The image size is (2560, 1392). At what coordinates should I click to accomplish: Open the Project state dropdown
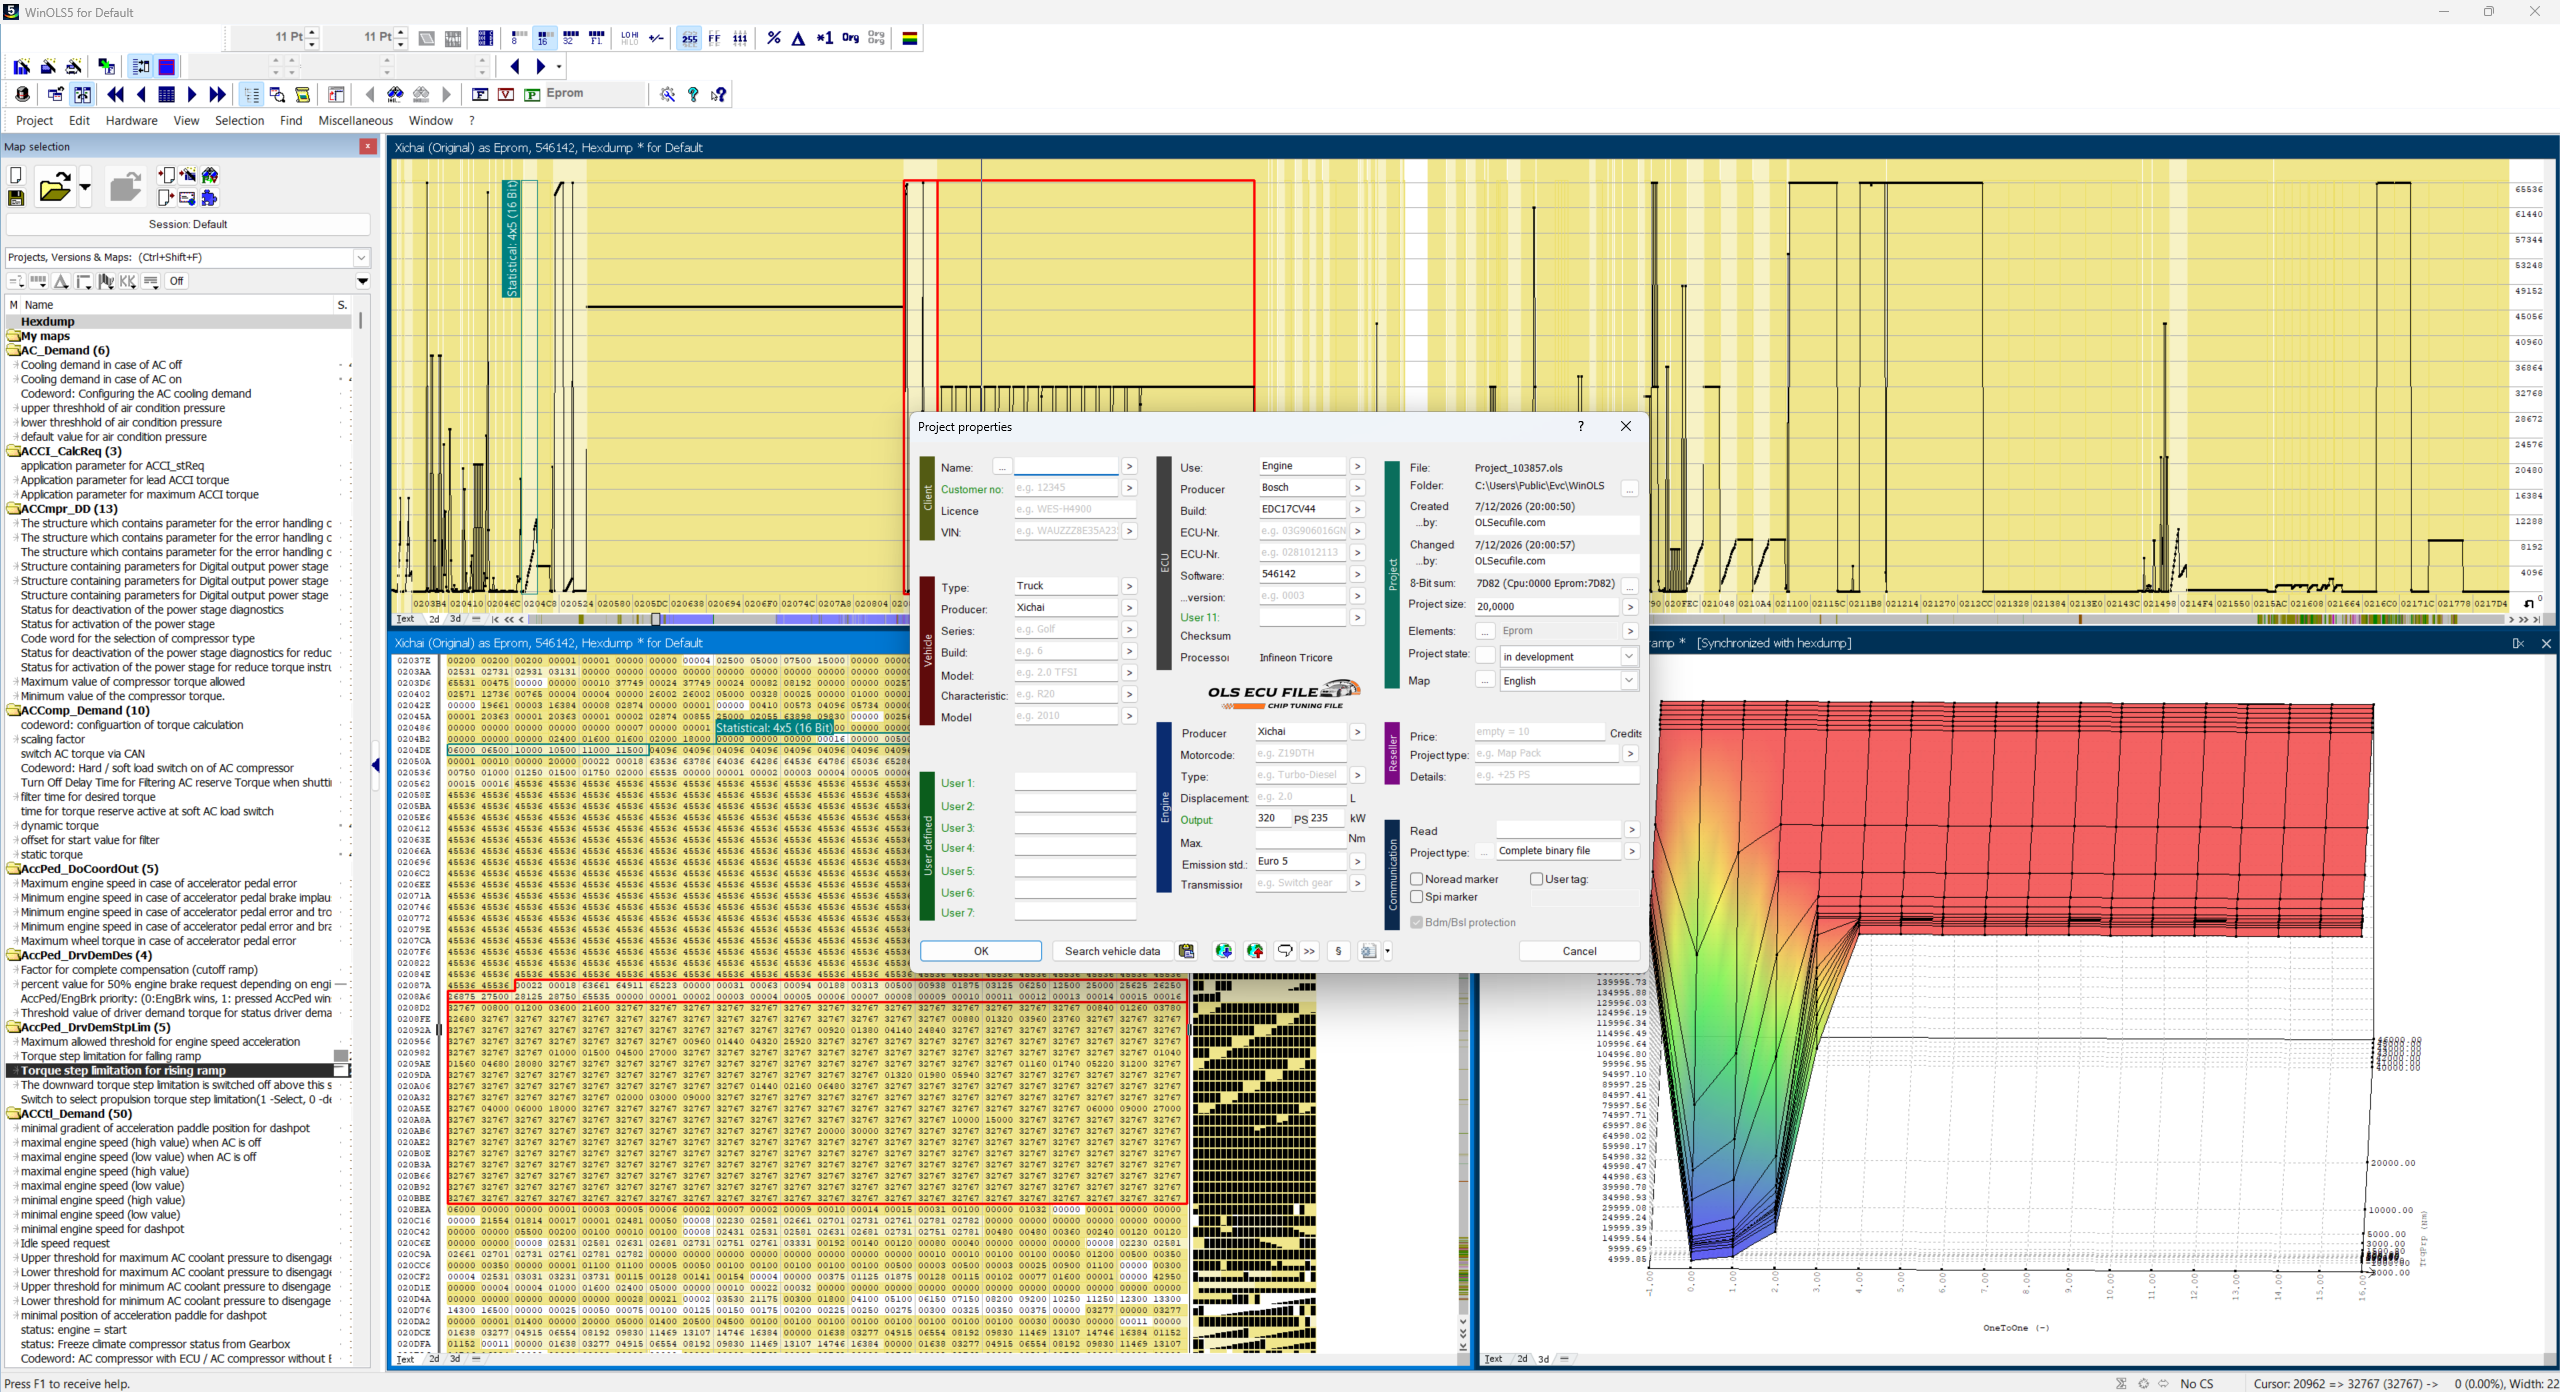1569,657
